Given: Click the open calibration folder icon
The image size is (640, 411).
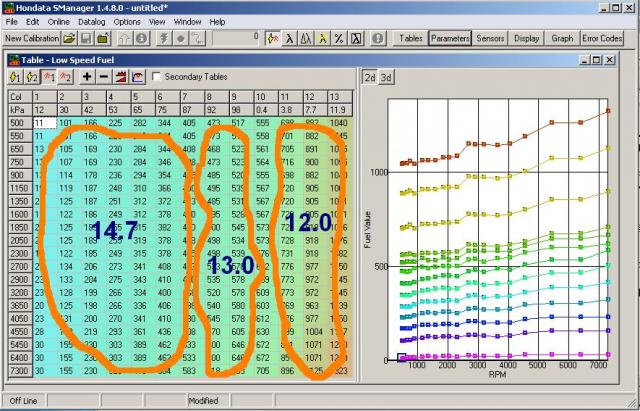Looking at the screenshot, I should (x=70, y=38).
